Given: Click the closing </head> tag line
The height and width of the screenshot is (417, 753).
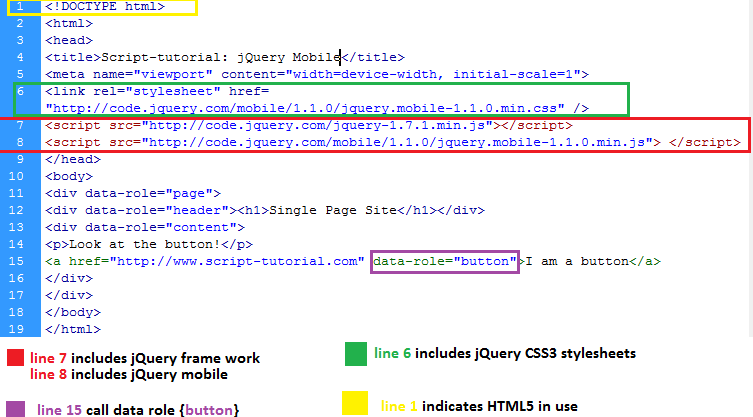Looking at the screenshot, I should tap(73, 159).
